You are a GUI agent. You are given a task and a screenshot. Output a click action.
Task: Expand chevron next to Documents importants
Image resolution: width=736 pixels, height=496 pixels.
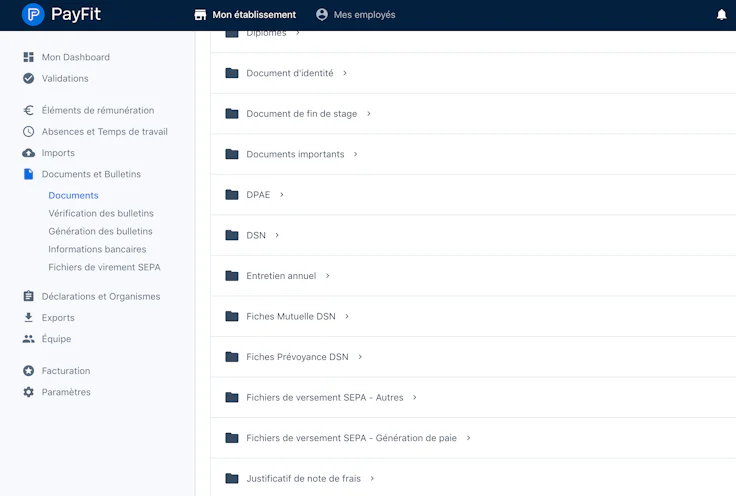[x=356, y=154]
